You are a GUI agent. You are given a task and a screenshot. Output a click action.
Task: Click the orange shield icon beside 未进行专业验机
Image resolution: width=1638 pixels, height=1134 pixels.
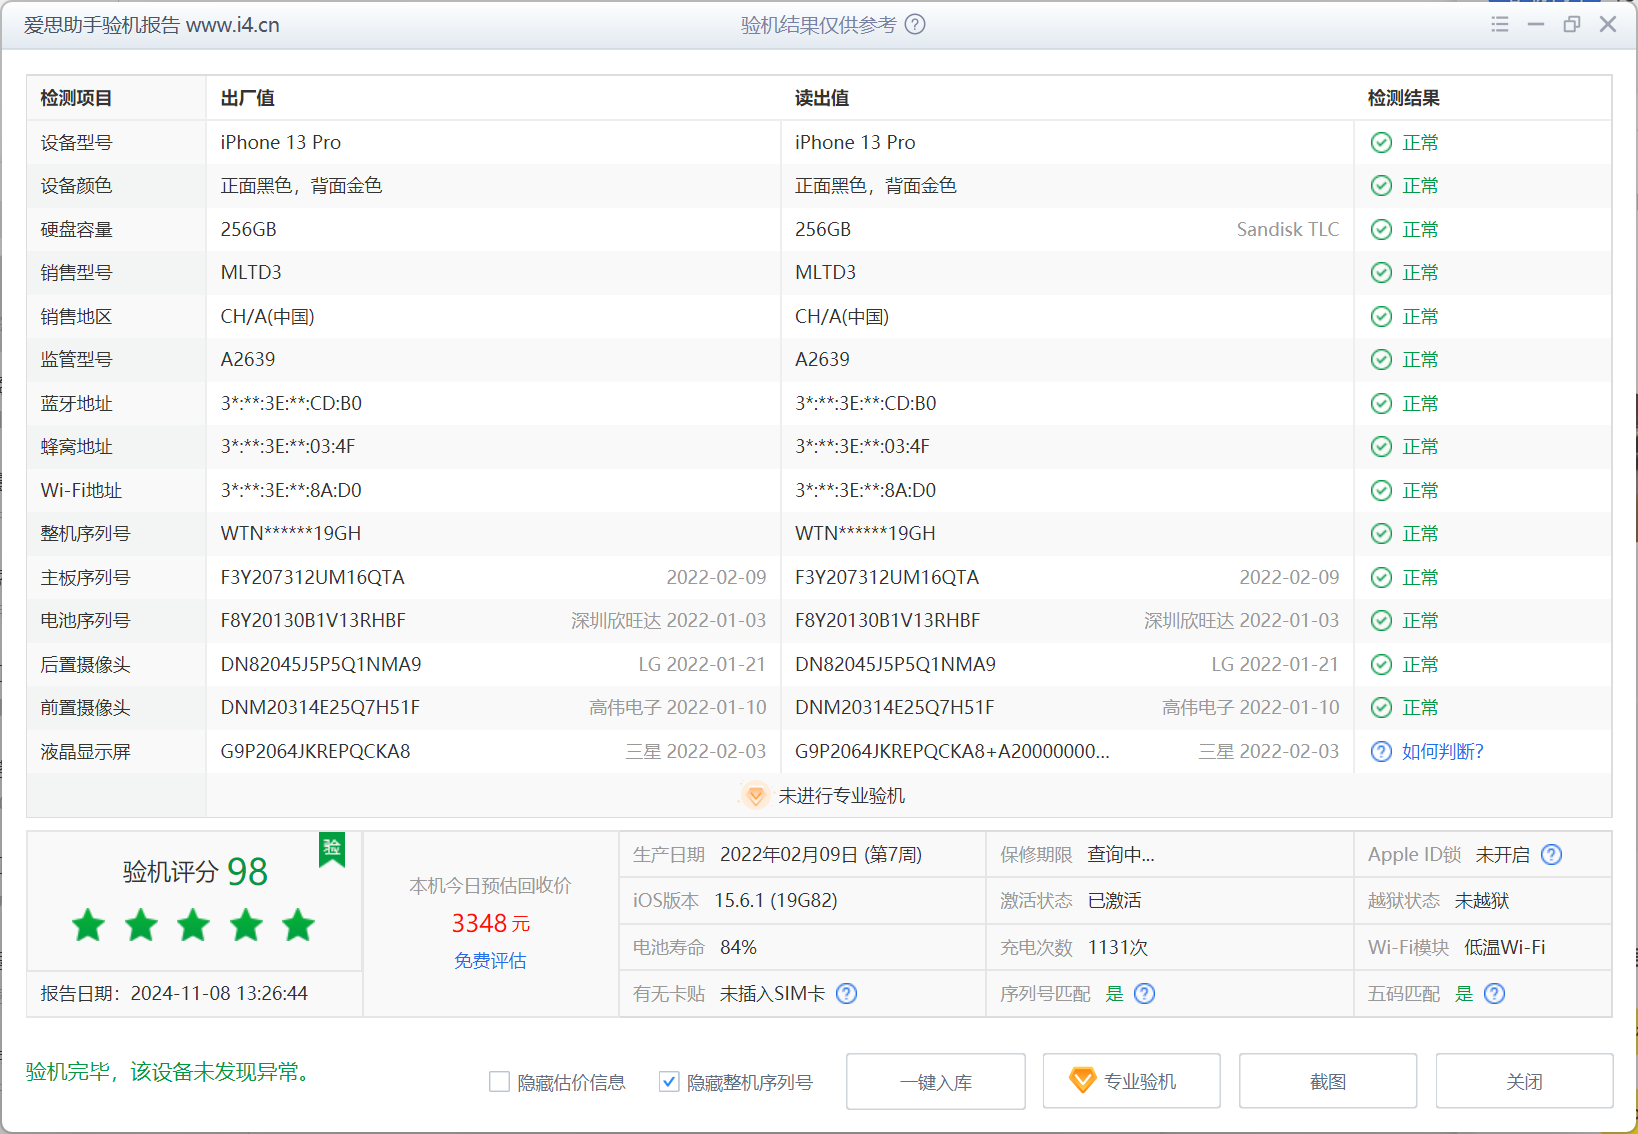[756, 796]
